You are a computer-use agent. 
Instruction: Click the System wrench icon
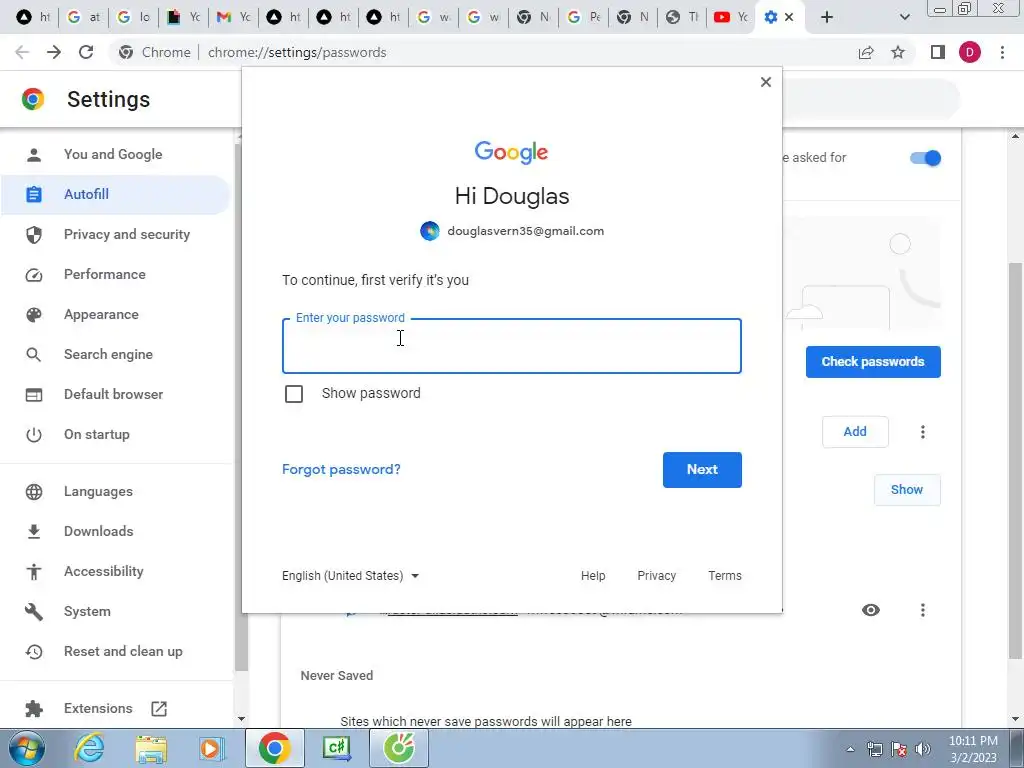pos(34,612)
